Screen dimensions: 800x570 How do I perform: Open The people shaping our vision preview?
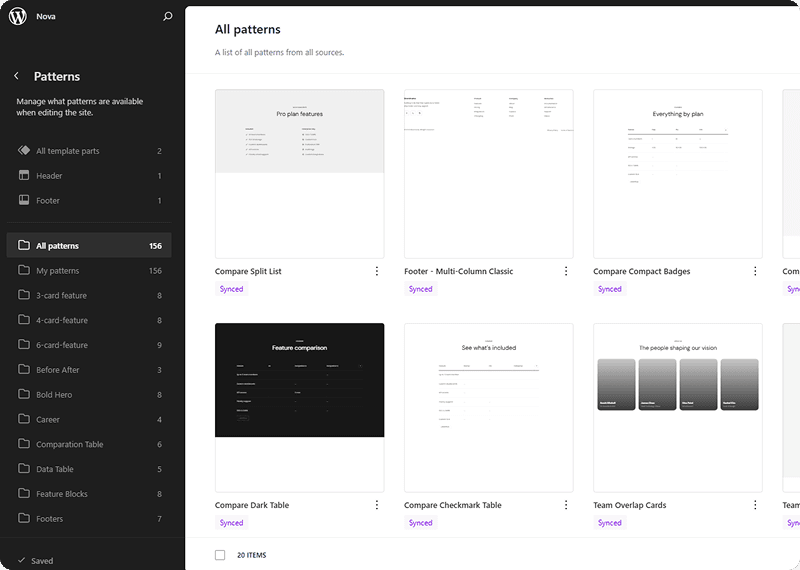[678, 407]
